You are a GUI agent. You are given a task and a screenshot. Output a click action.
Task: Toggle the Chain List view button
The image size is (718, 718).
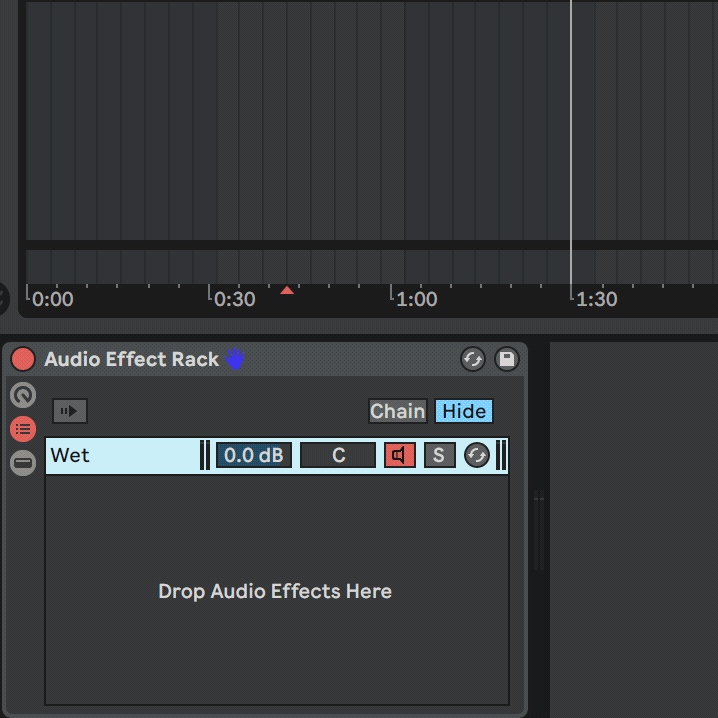(x=22, y=429)
